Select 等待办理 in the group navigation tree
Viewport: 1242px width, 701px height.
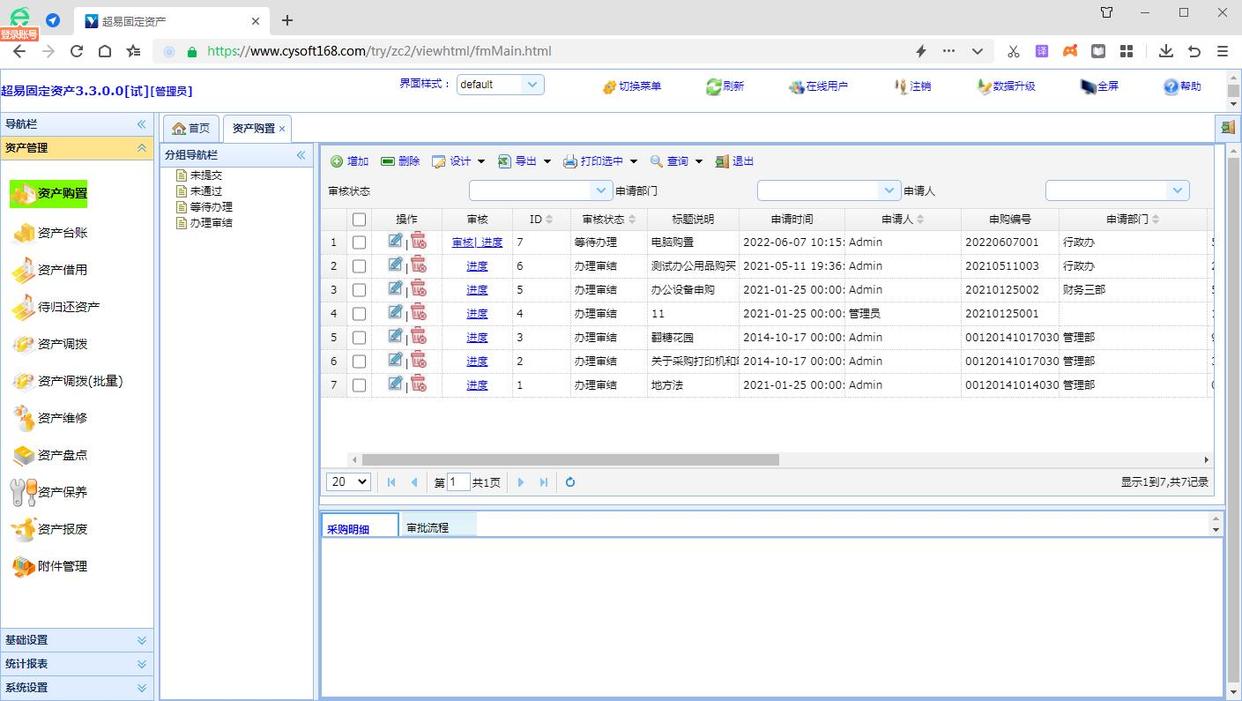[211, 207]
